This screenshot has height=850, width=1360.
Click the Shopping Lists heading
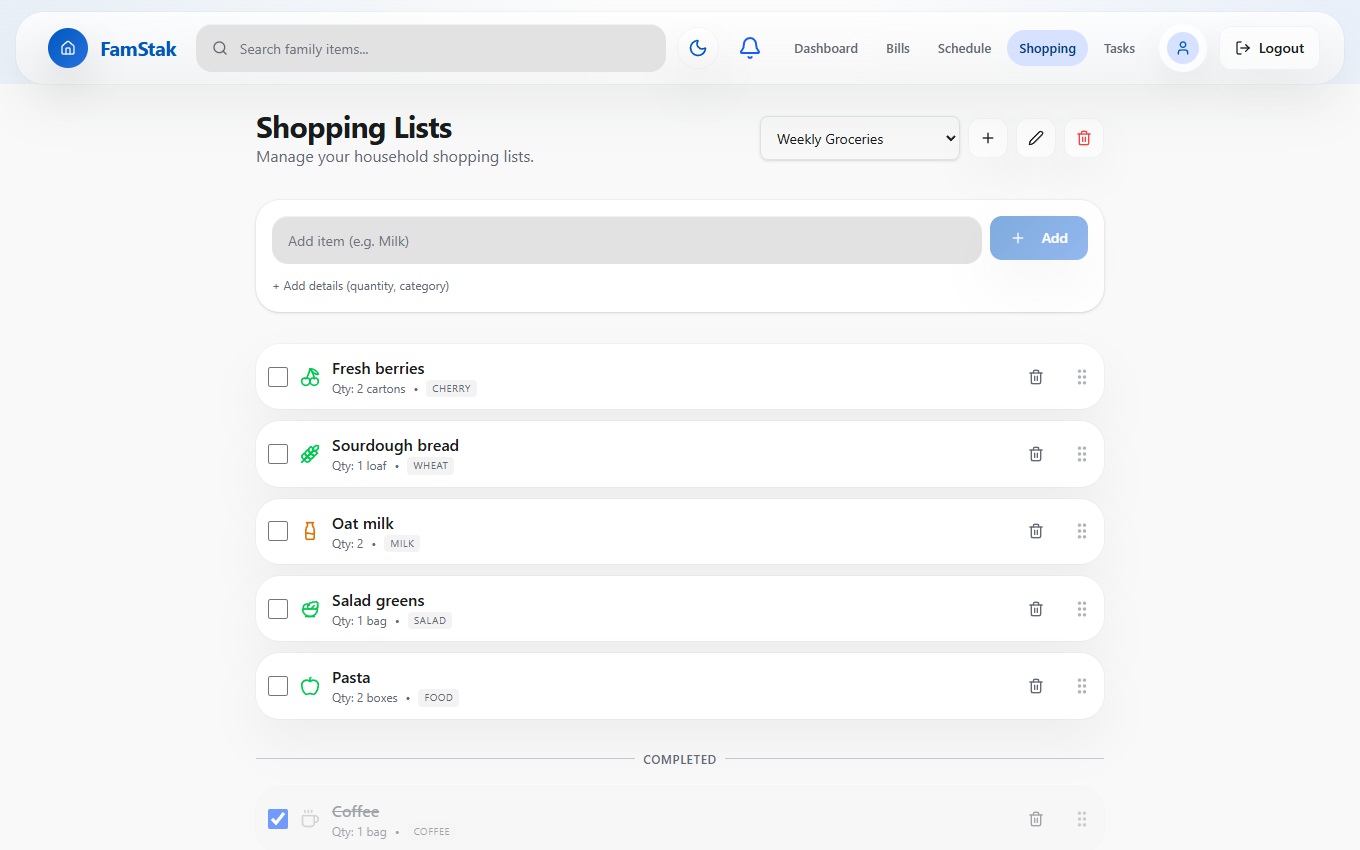pos(354,128)
